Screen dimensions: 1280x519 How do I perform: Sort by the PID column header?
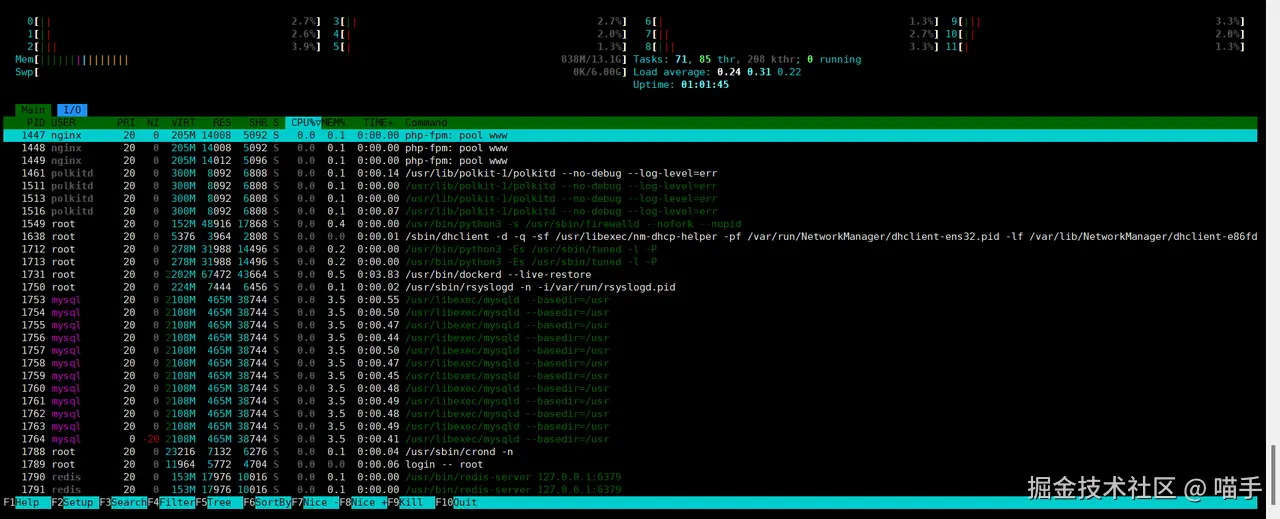pos(35,122)
